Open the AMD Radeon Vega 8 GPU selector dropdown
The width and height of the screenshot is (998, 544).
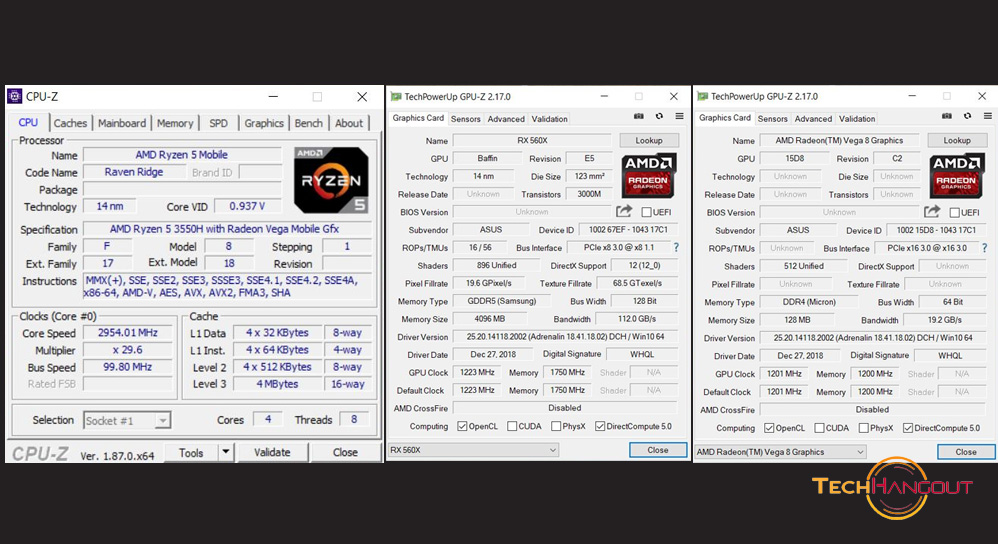pyautogui.click(x=860, y=452)
